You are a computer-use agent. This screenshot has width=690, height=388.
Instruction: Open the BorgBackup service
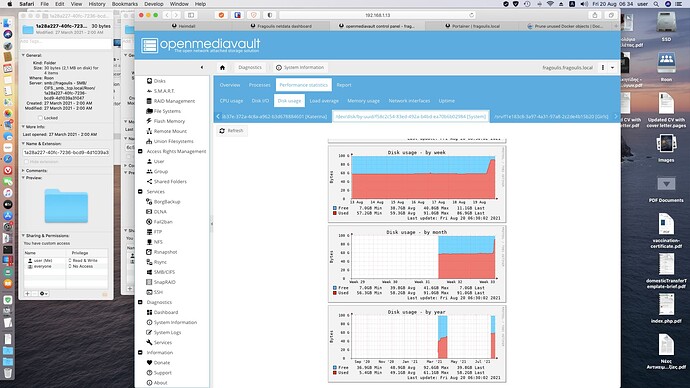tap(163, 201)
